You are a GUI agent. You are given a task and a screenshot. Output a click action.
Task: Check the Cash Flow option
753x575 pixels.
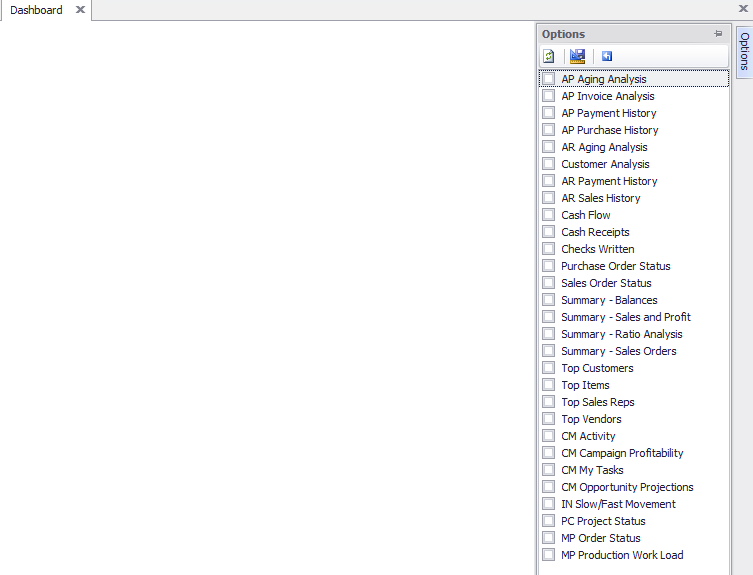(548, 215)
